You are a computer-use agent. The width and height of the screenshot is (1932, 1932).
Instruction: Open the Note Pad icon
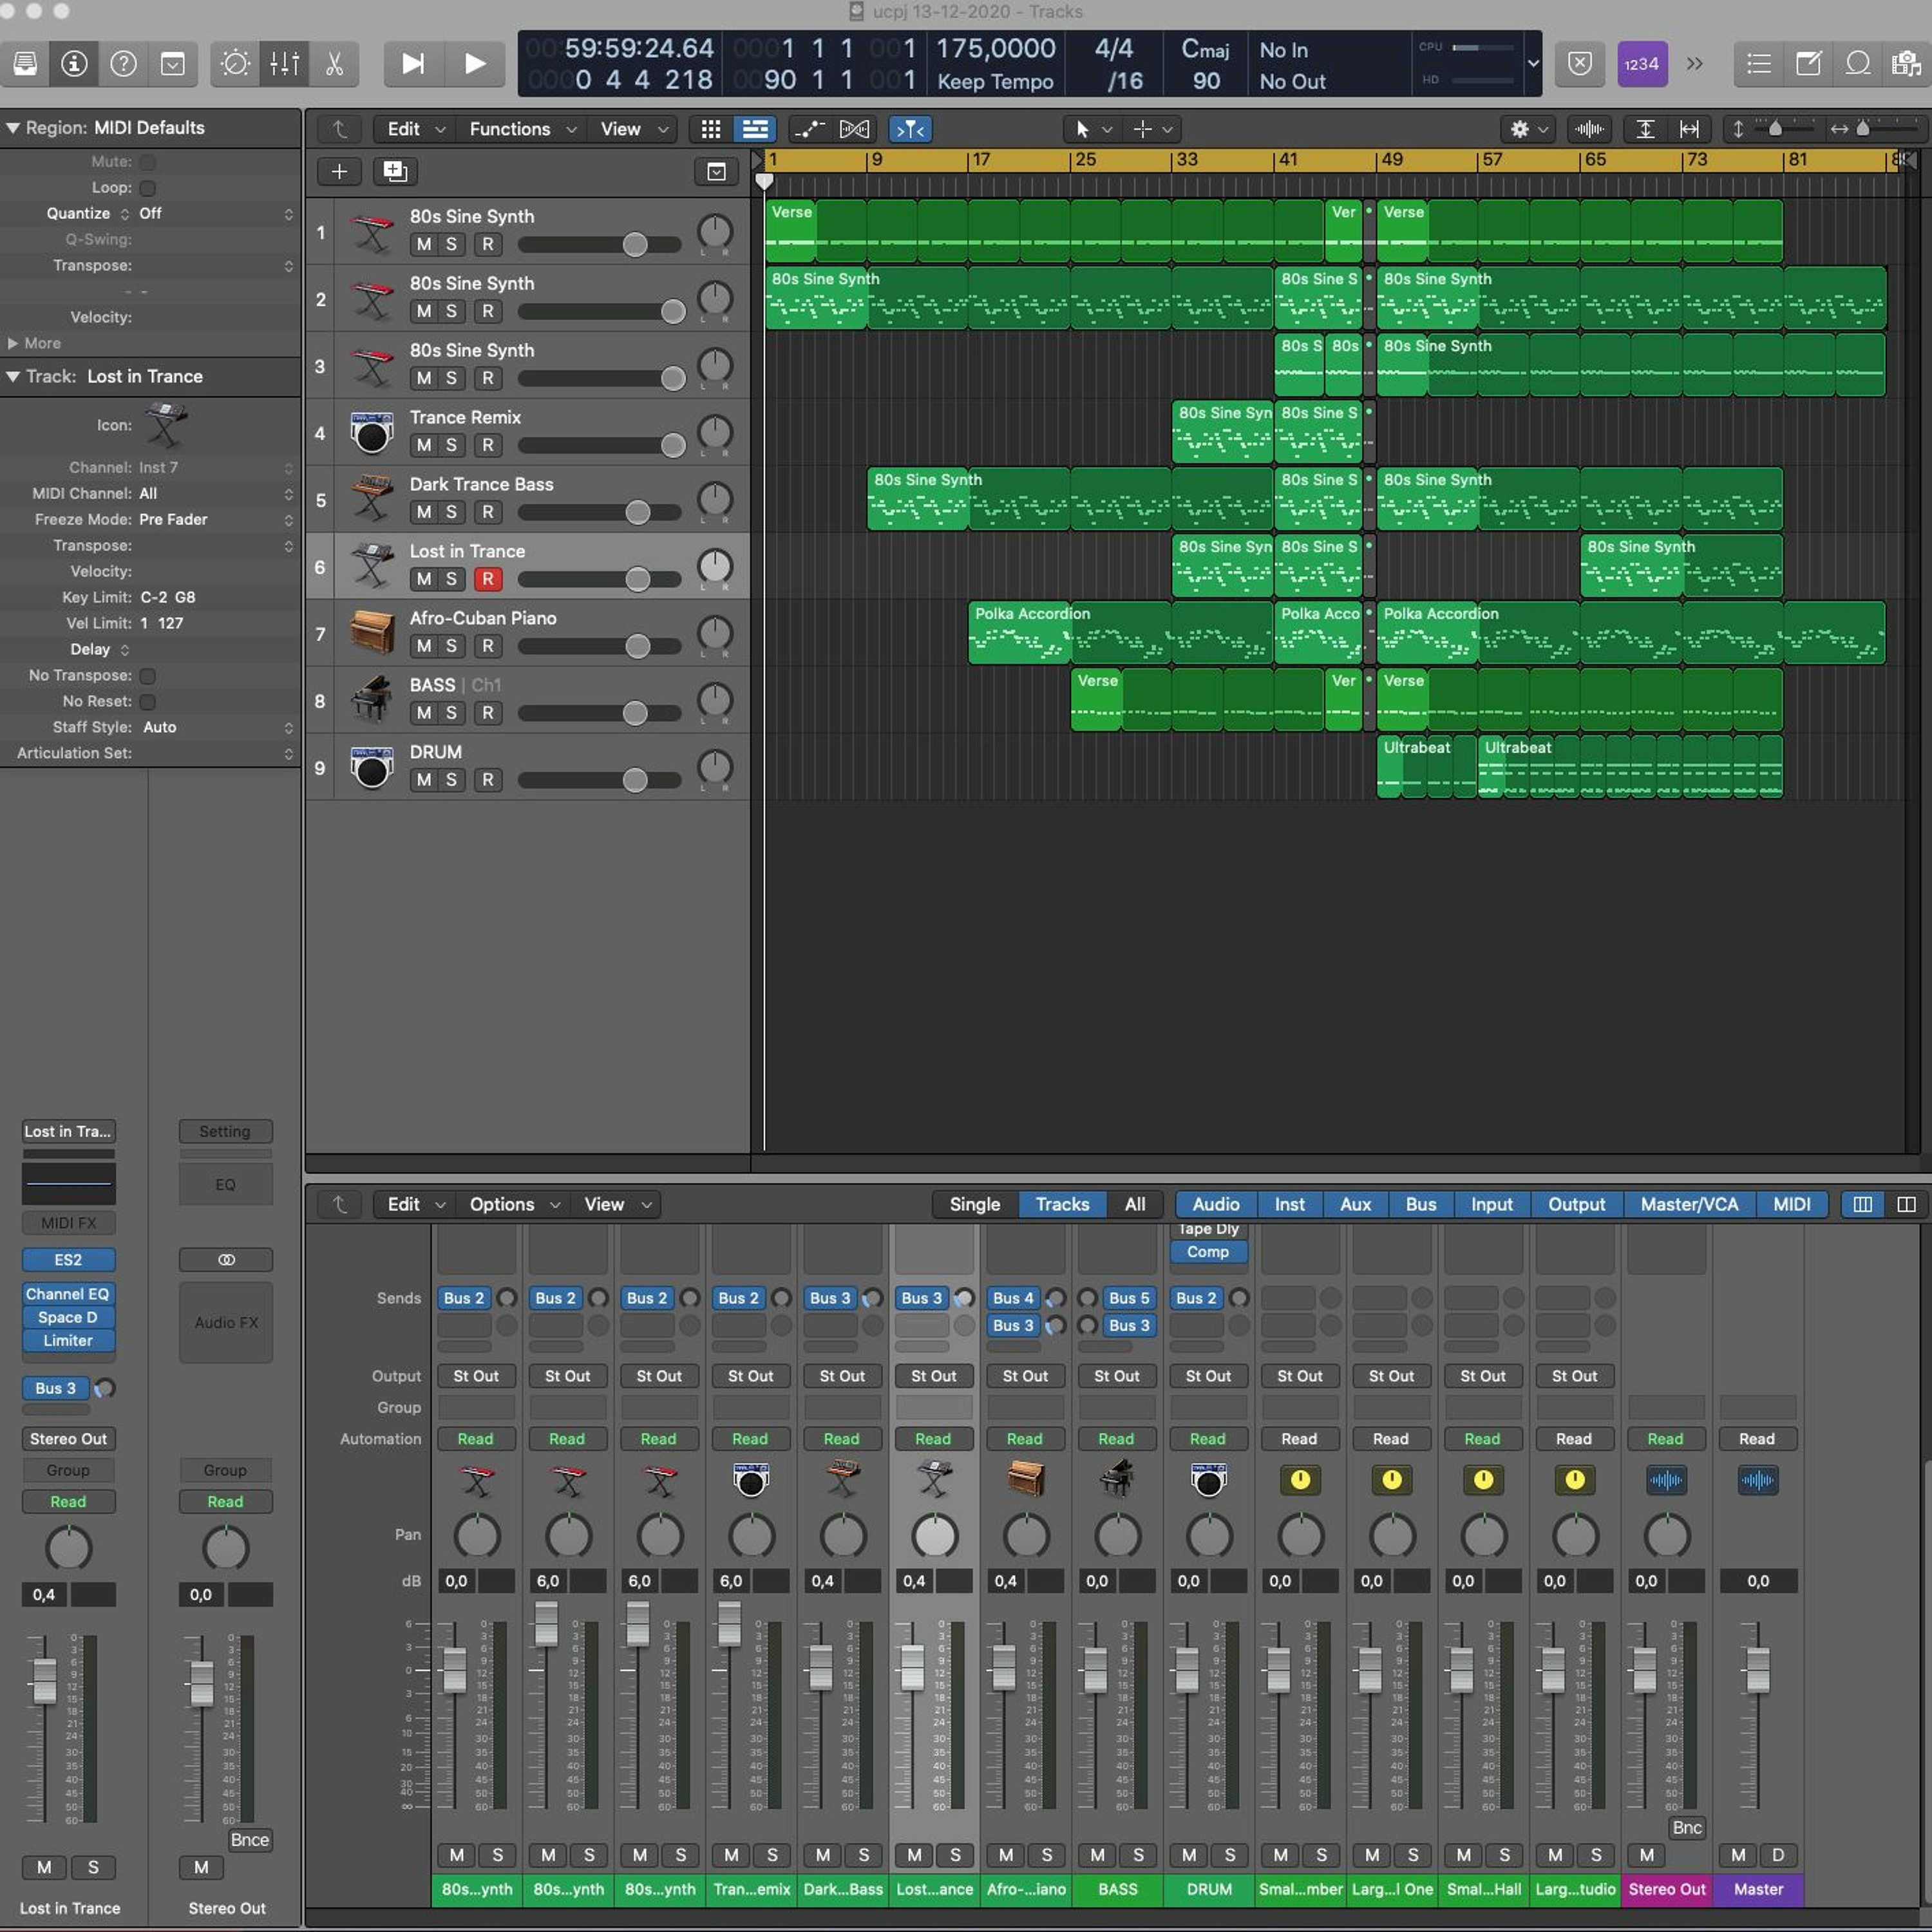tap(1808, 64)
